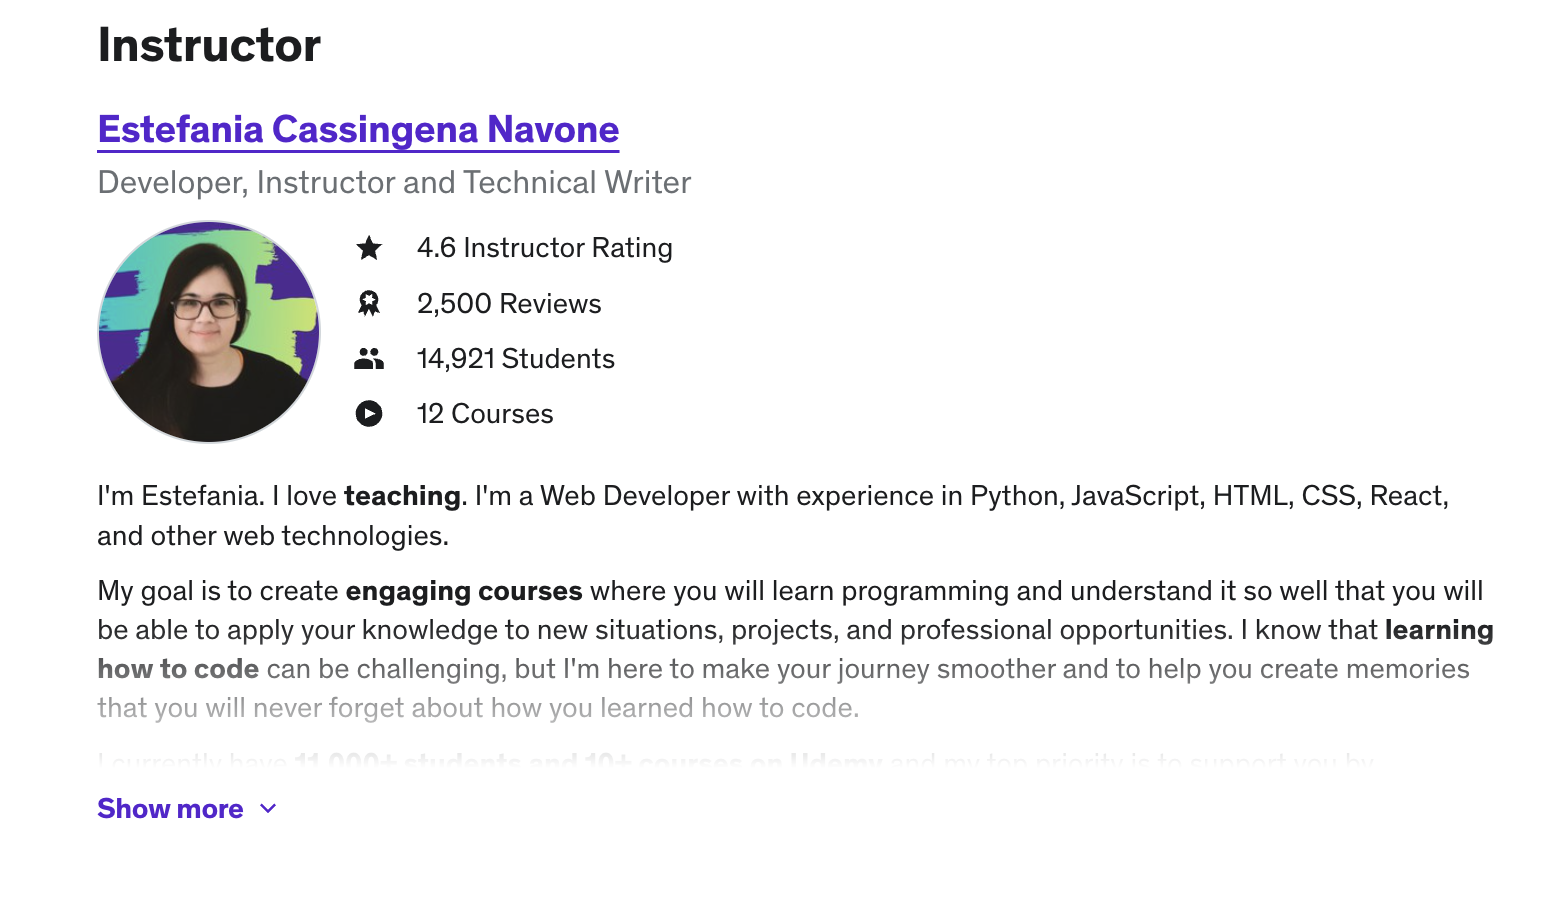Screen dimensions: 1568x902
Task: Click the '4.6 Instructor Rating' text
Action: click(x=544, y=248)
